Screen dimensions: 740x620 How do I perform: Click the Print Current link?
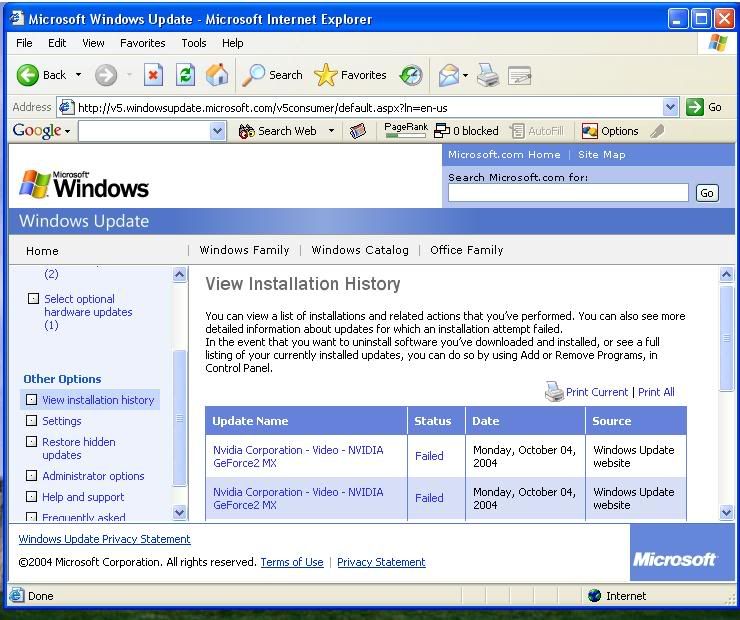click(x=597, y=392)
